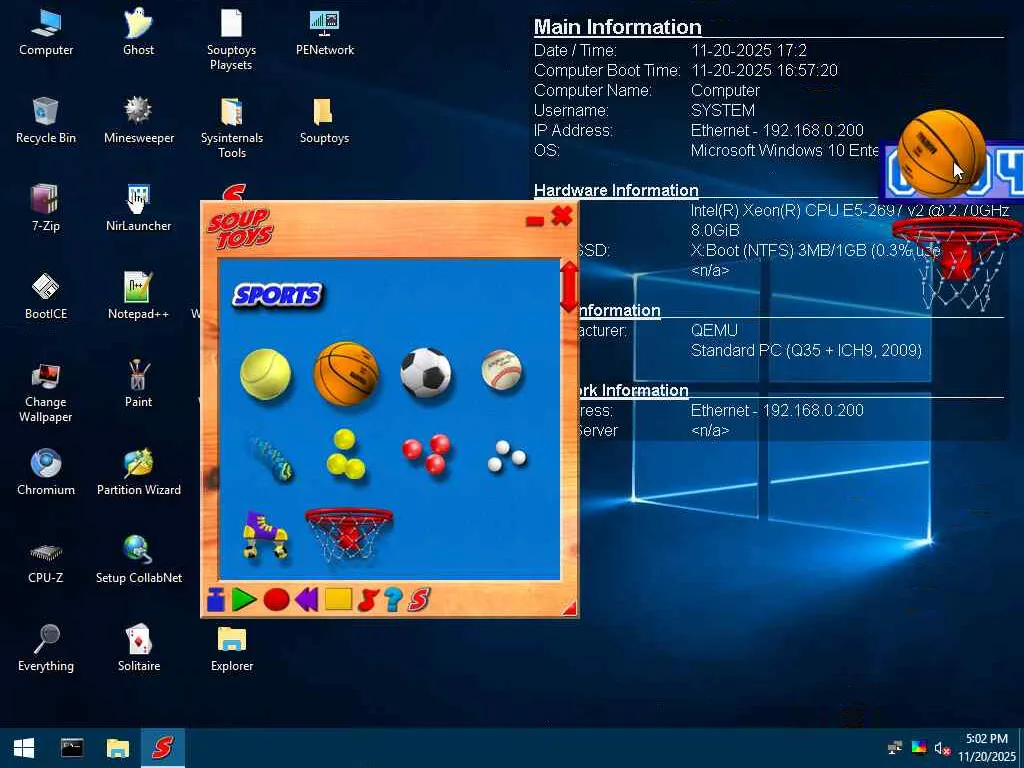The height and width of the screenshot is (768, 1024).
Task: Select the Recycle Bin icon
Action: pos(46,121)
